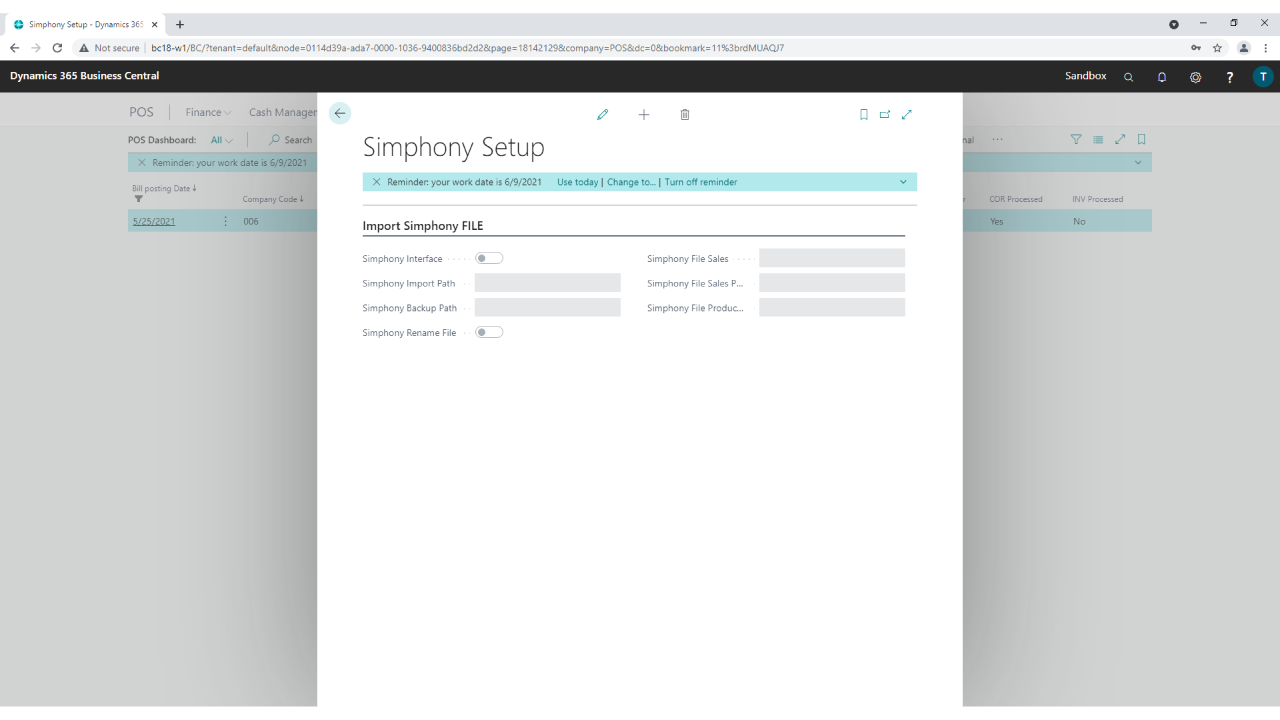This screenshot has height=720, width=1280.
Task: Reload the page in the browser
Action: 57,48
